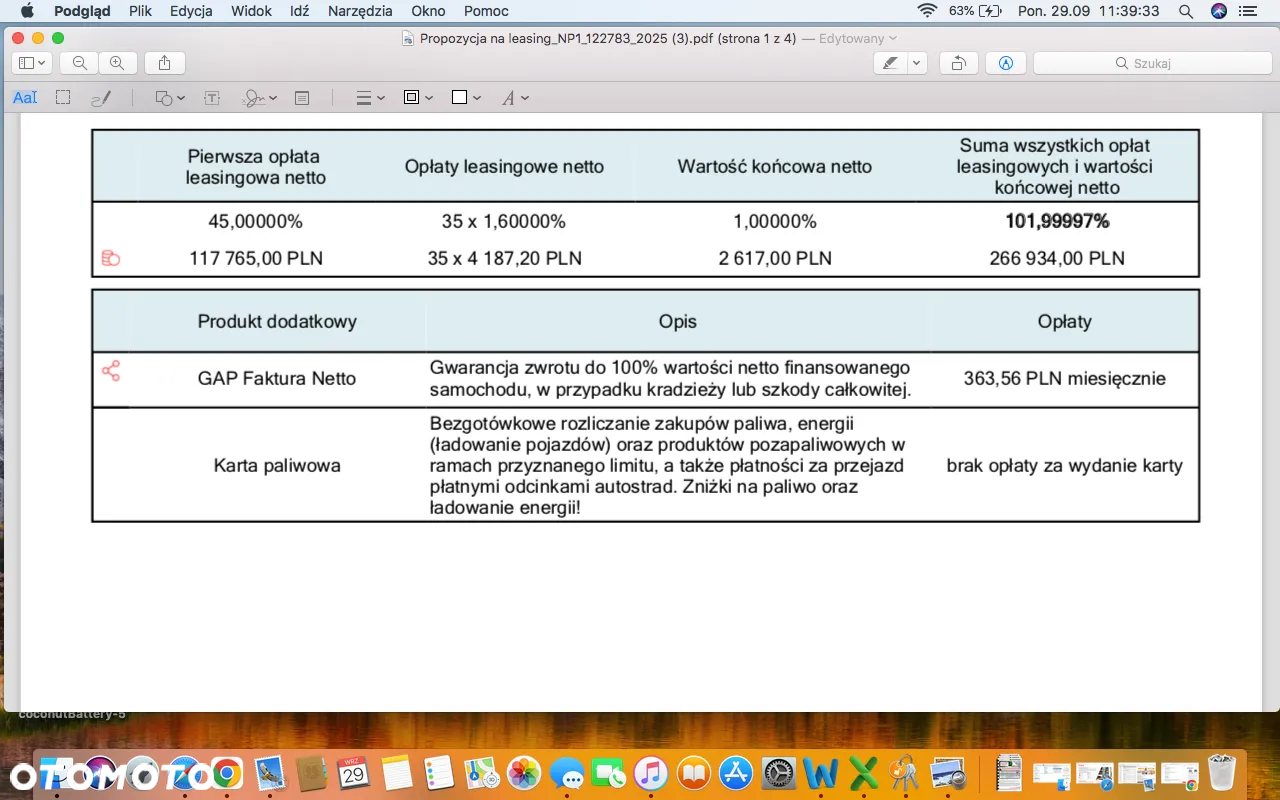This screenshot has width=1280, height=800.
Task: Open the Plik menu
Action: [x=140, y=11]
